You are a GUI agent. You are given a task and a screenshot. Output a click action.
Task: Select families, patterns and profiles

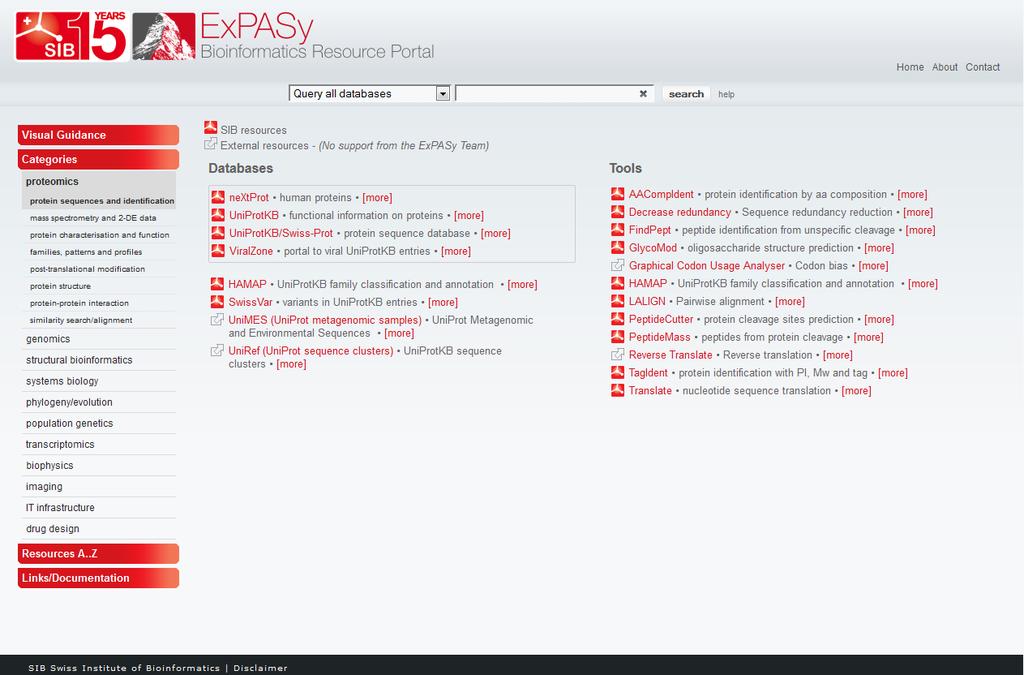pos(86,252)
